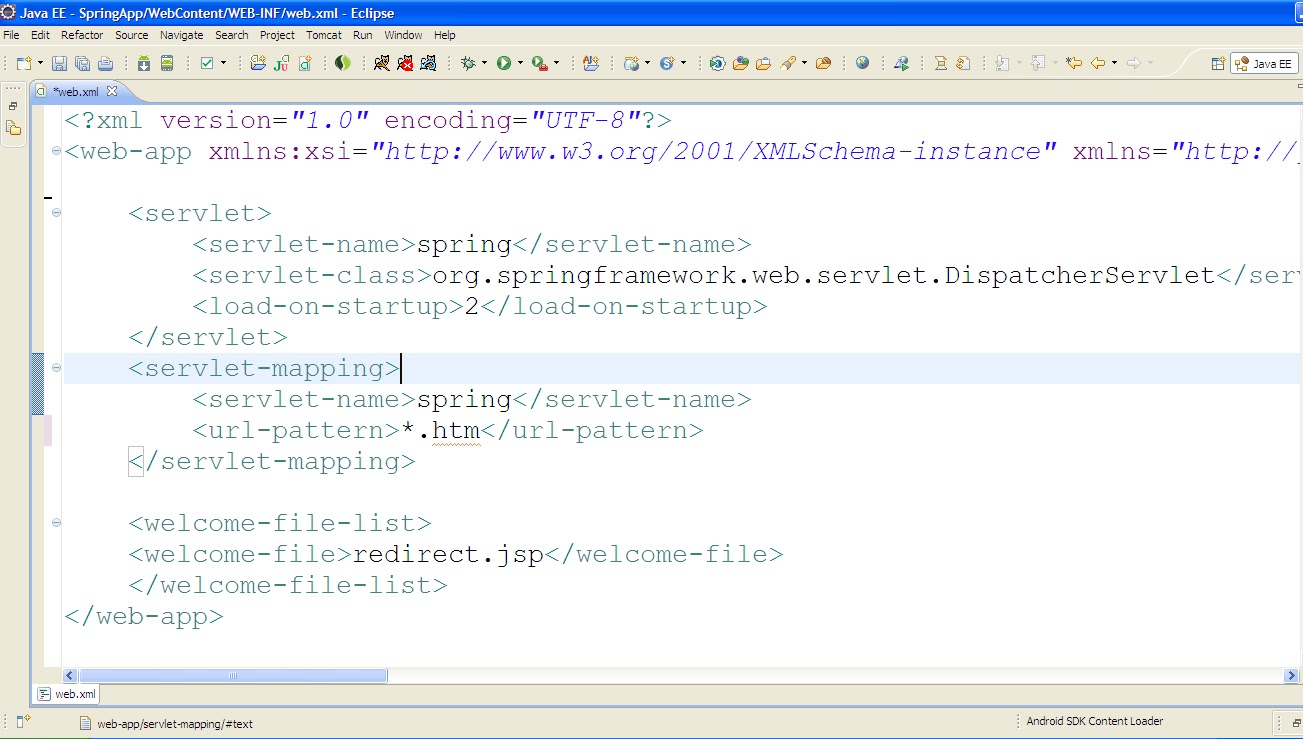This screenshot has height=739, width=1304.
Task: Print the current file
Action: point(106,62)
